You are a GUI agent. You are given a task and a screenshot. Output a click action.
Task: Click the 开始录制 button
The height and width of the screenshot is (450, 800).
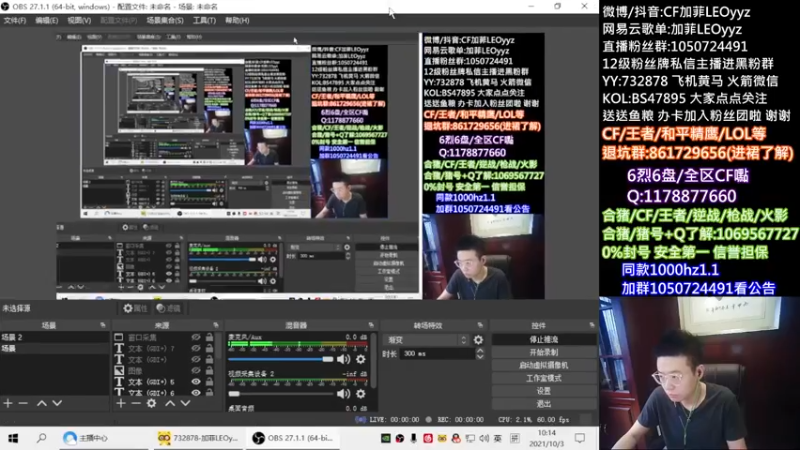(544, 352)
